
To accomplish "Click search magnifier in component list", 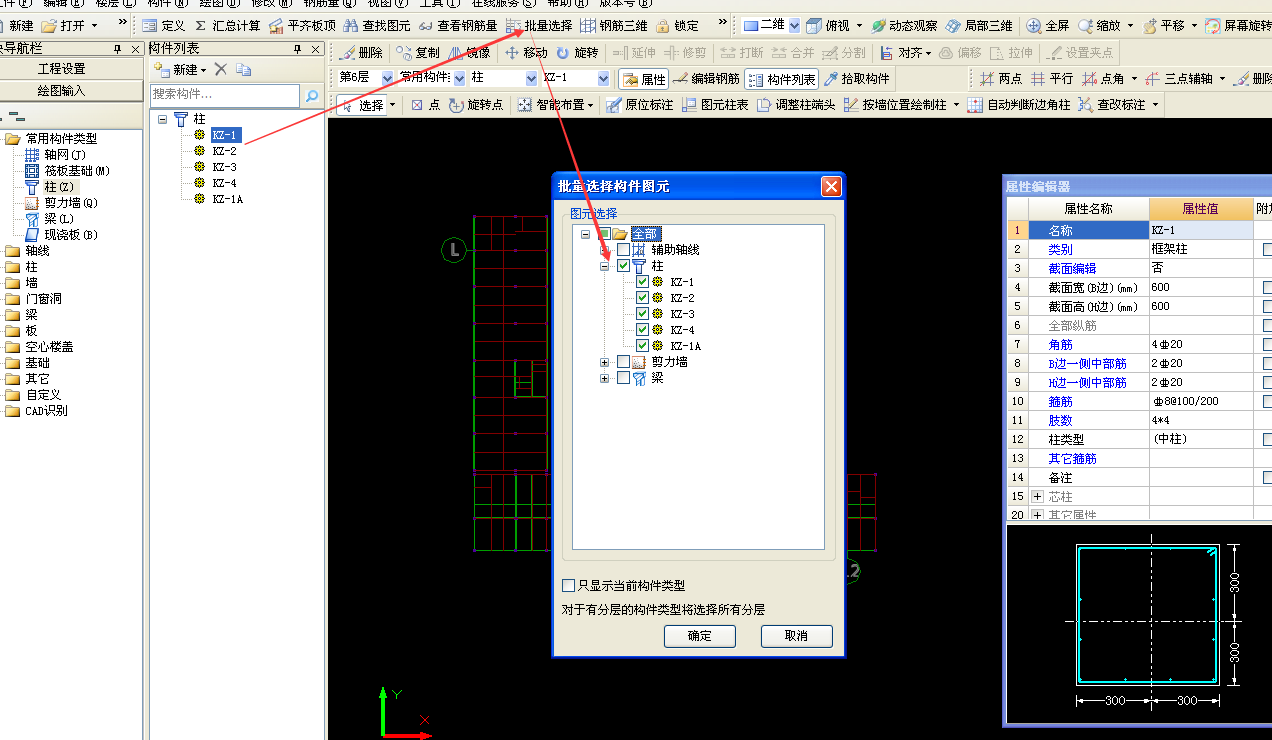I will (312, 95).
